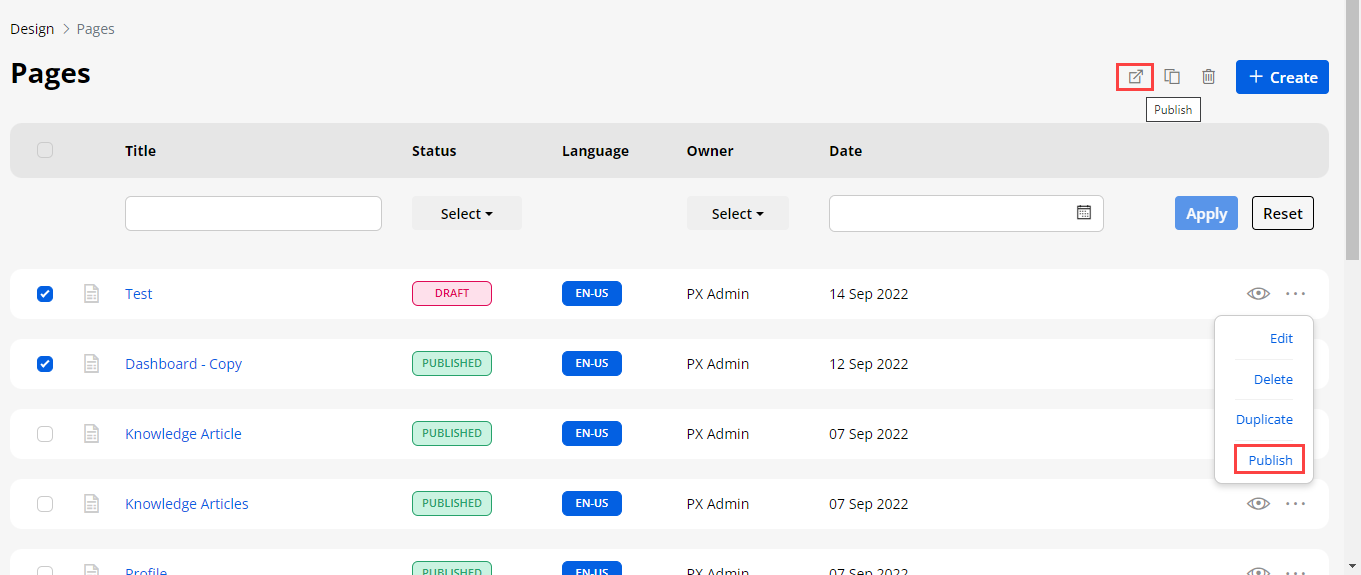Tick the Knowledge Article row checkbox
Viewport: 1361px width, 575px height.
45,434
